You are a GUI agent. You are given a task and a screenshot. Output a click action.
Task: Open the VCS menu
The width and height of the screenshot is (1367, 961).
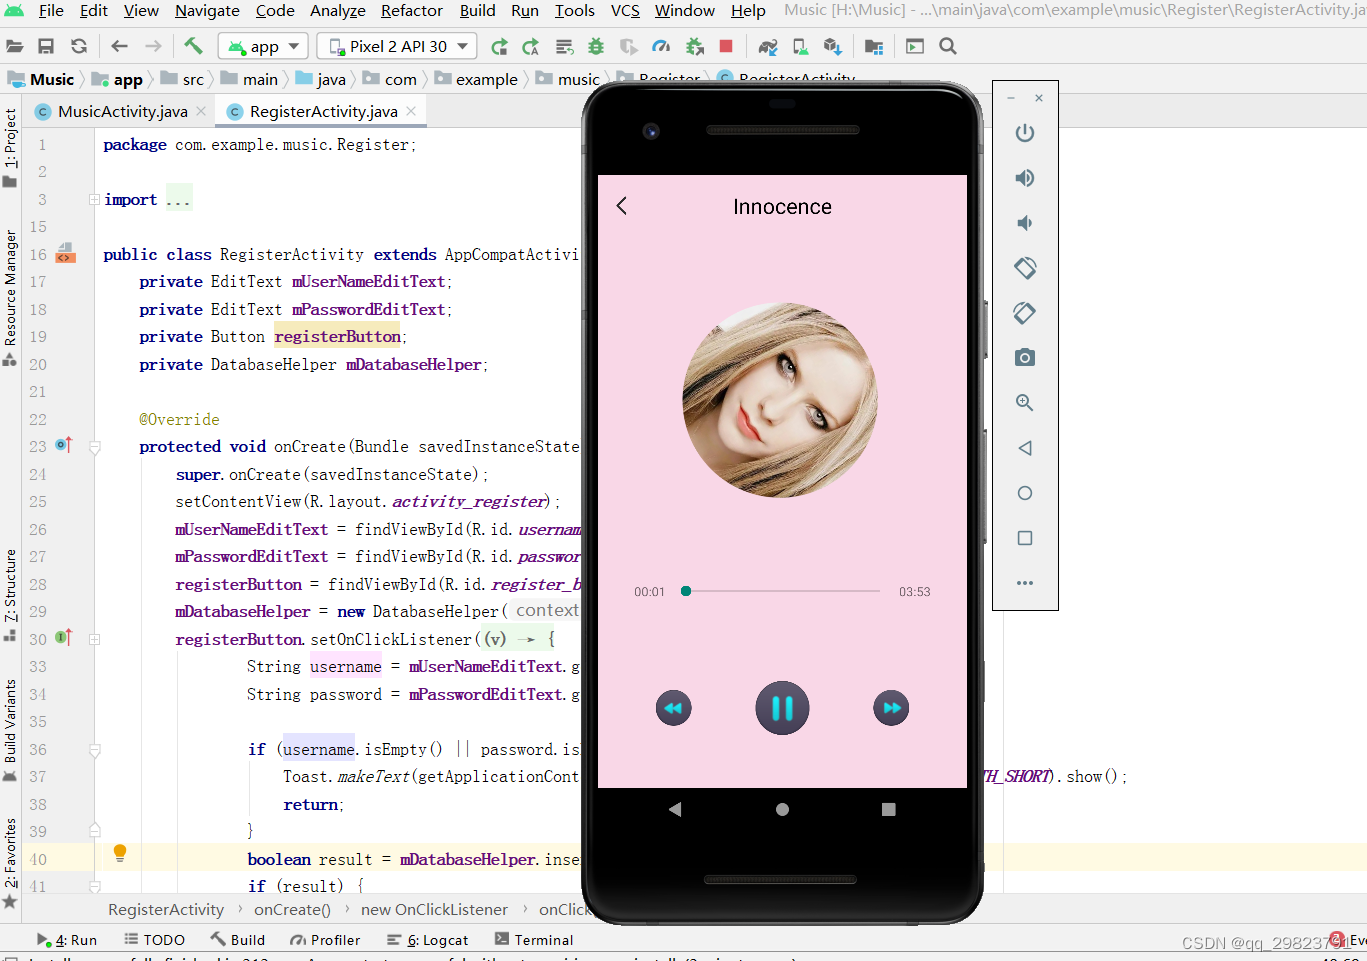[625, 10]
